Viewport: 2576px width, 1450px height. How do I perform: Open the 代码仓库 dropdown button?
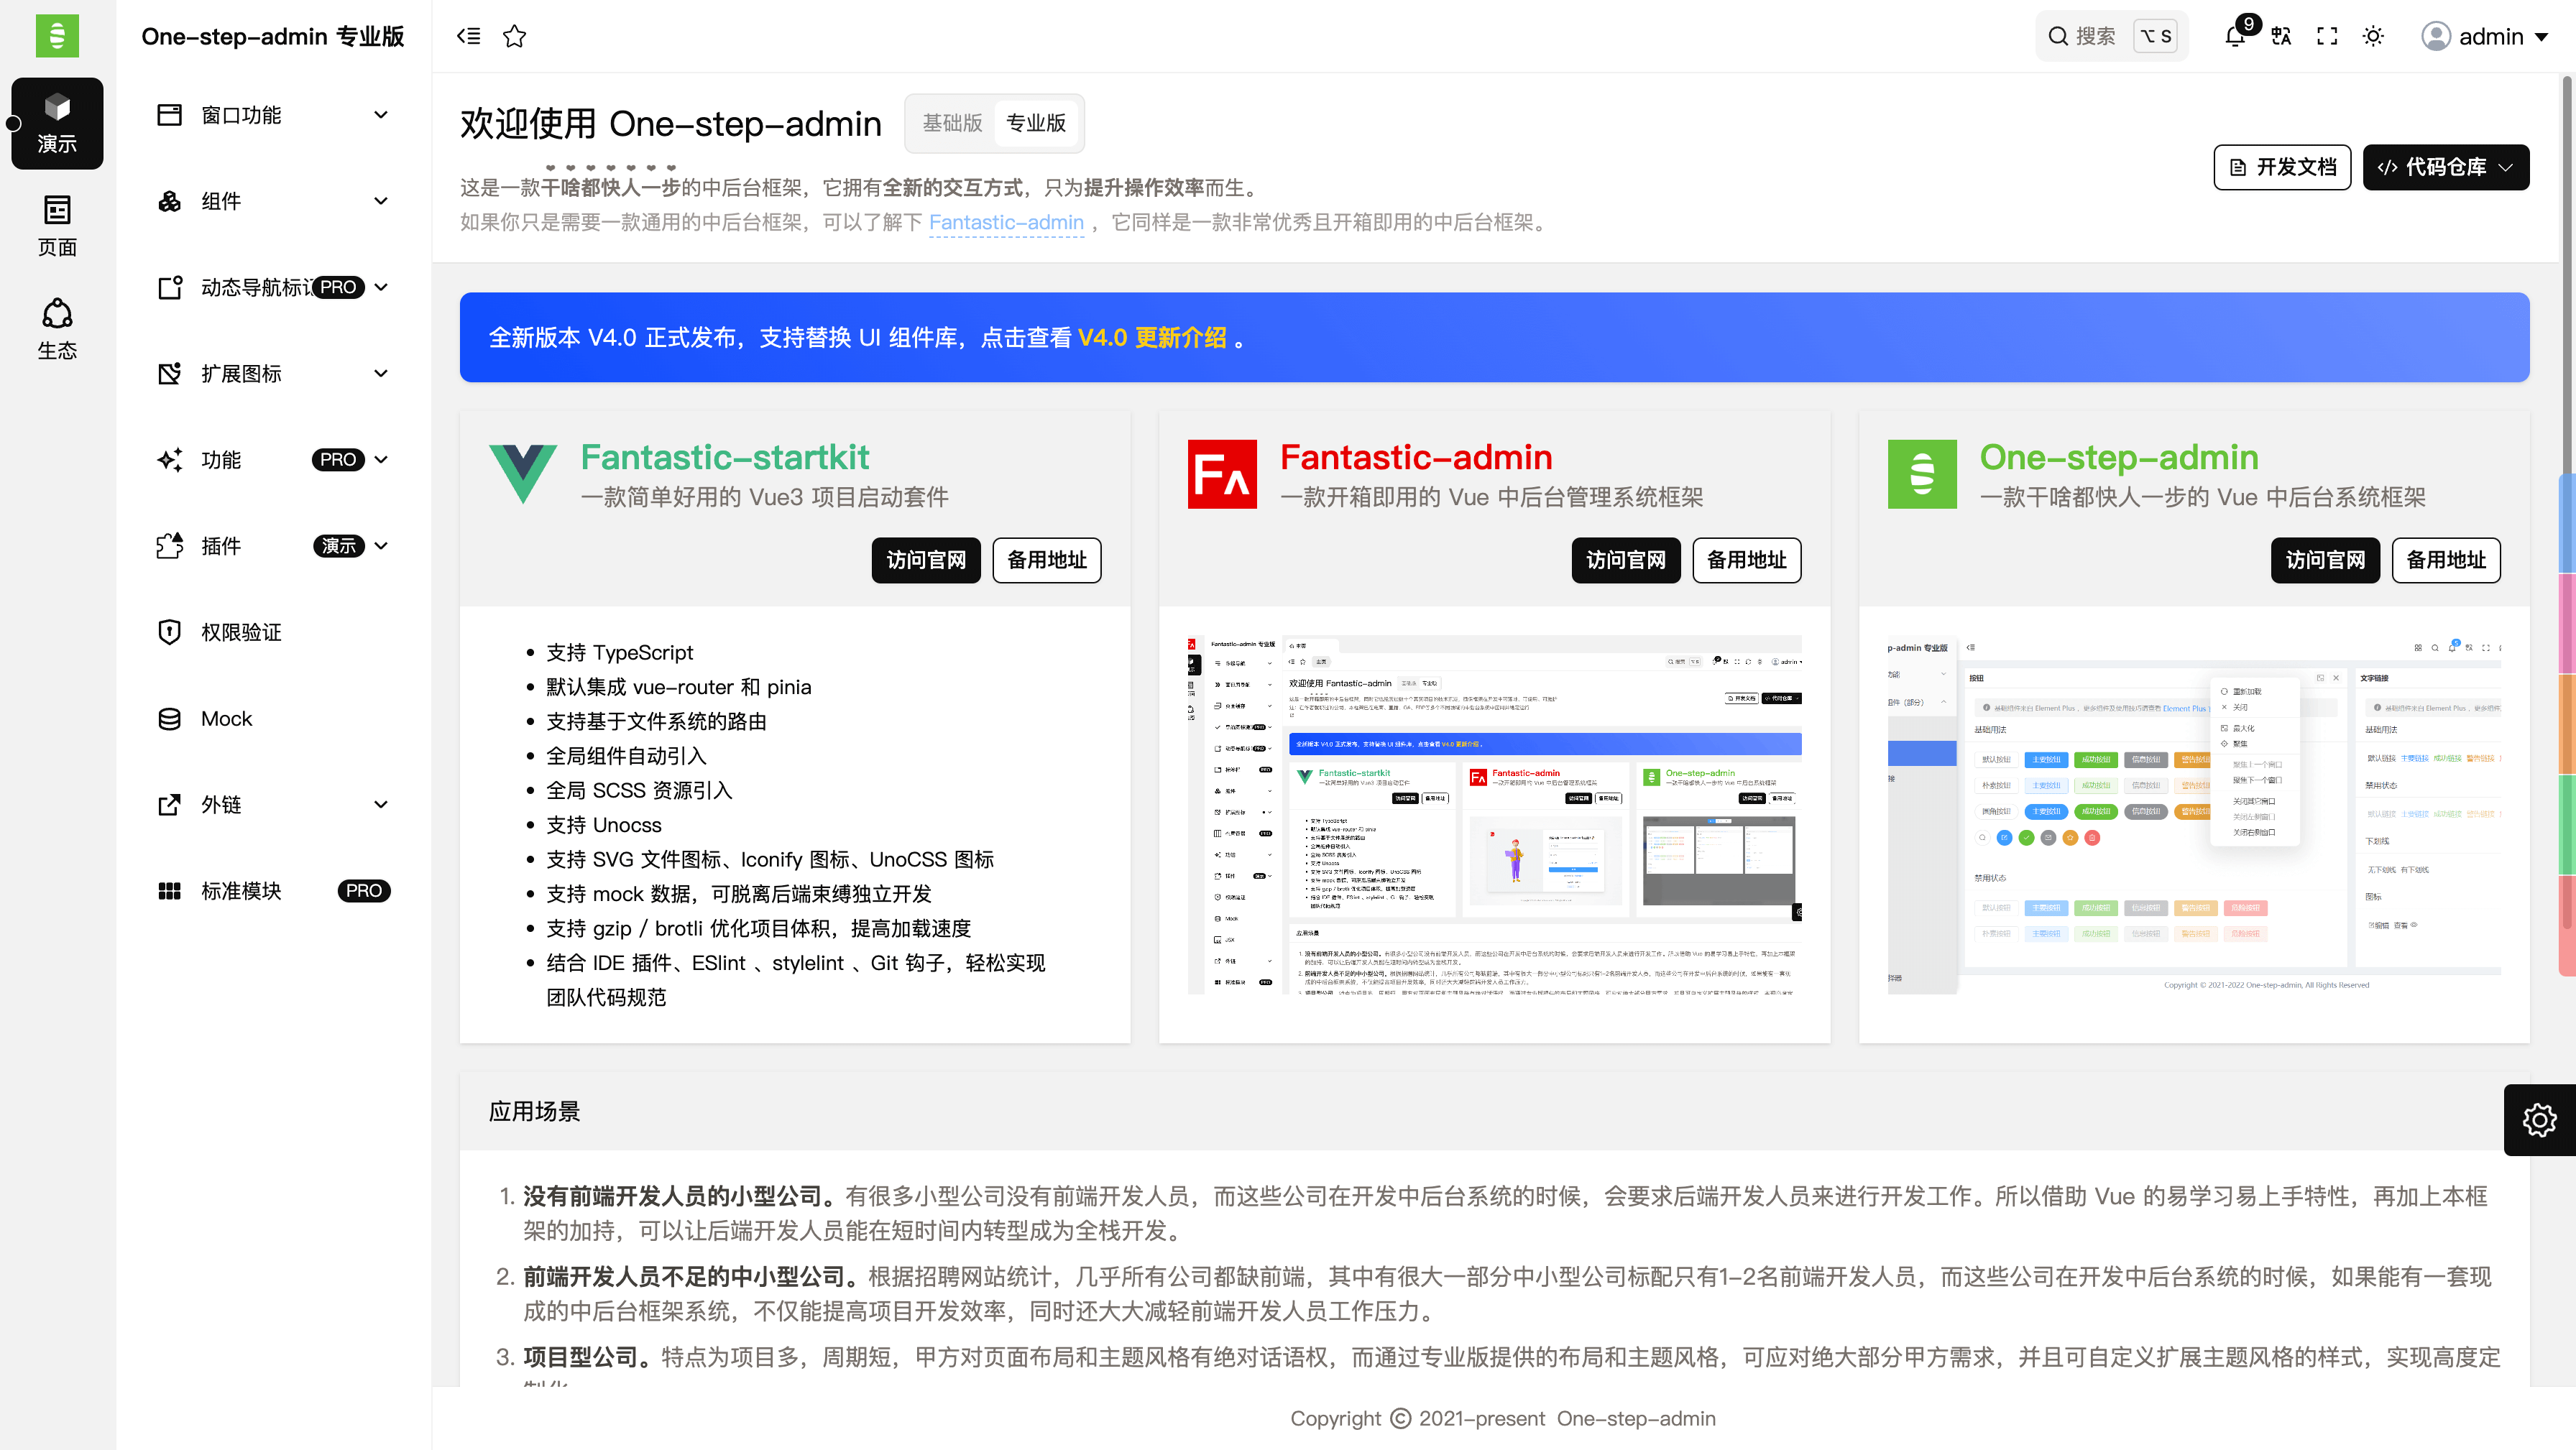click(2445, 167)
